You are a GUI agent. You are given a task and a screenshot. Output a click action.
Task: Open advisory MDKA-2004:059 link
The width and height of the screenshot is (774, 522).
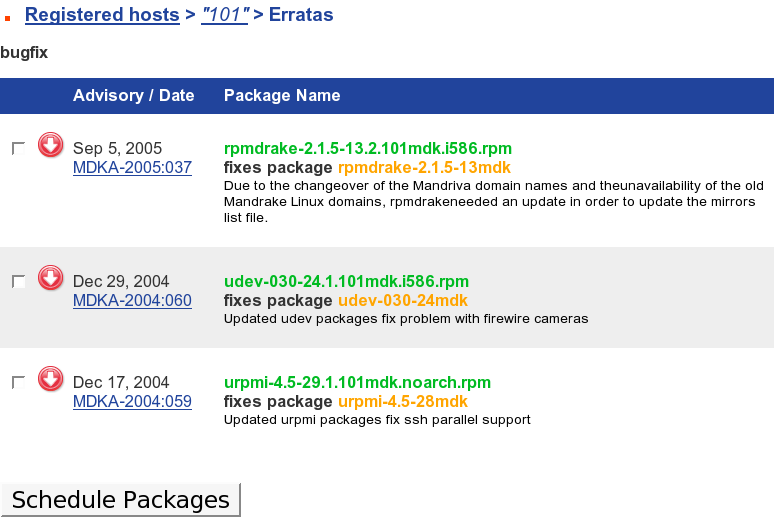[132, 401]
